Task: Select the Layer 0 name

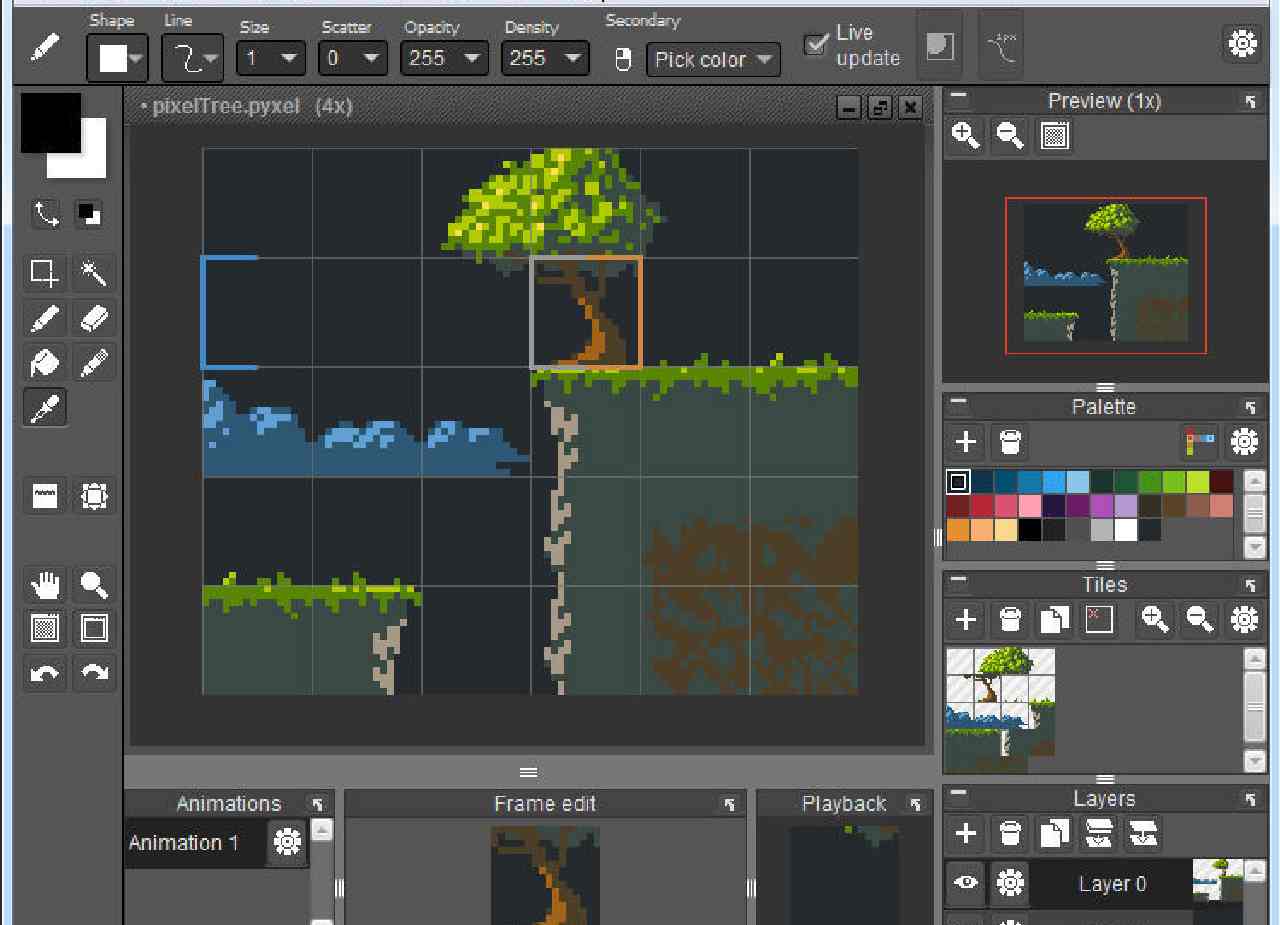Action: click(x=1112, y=884)
